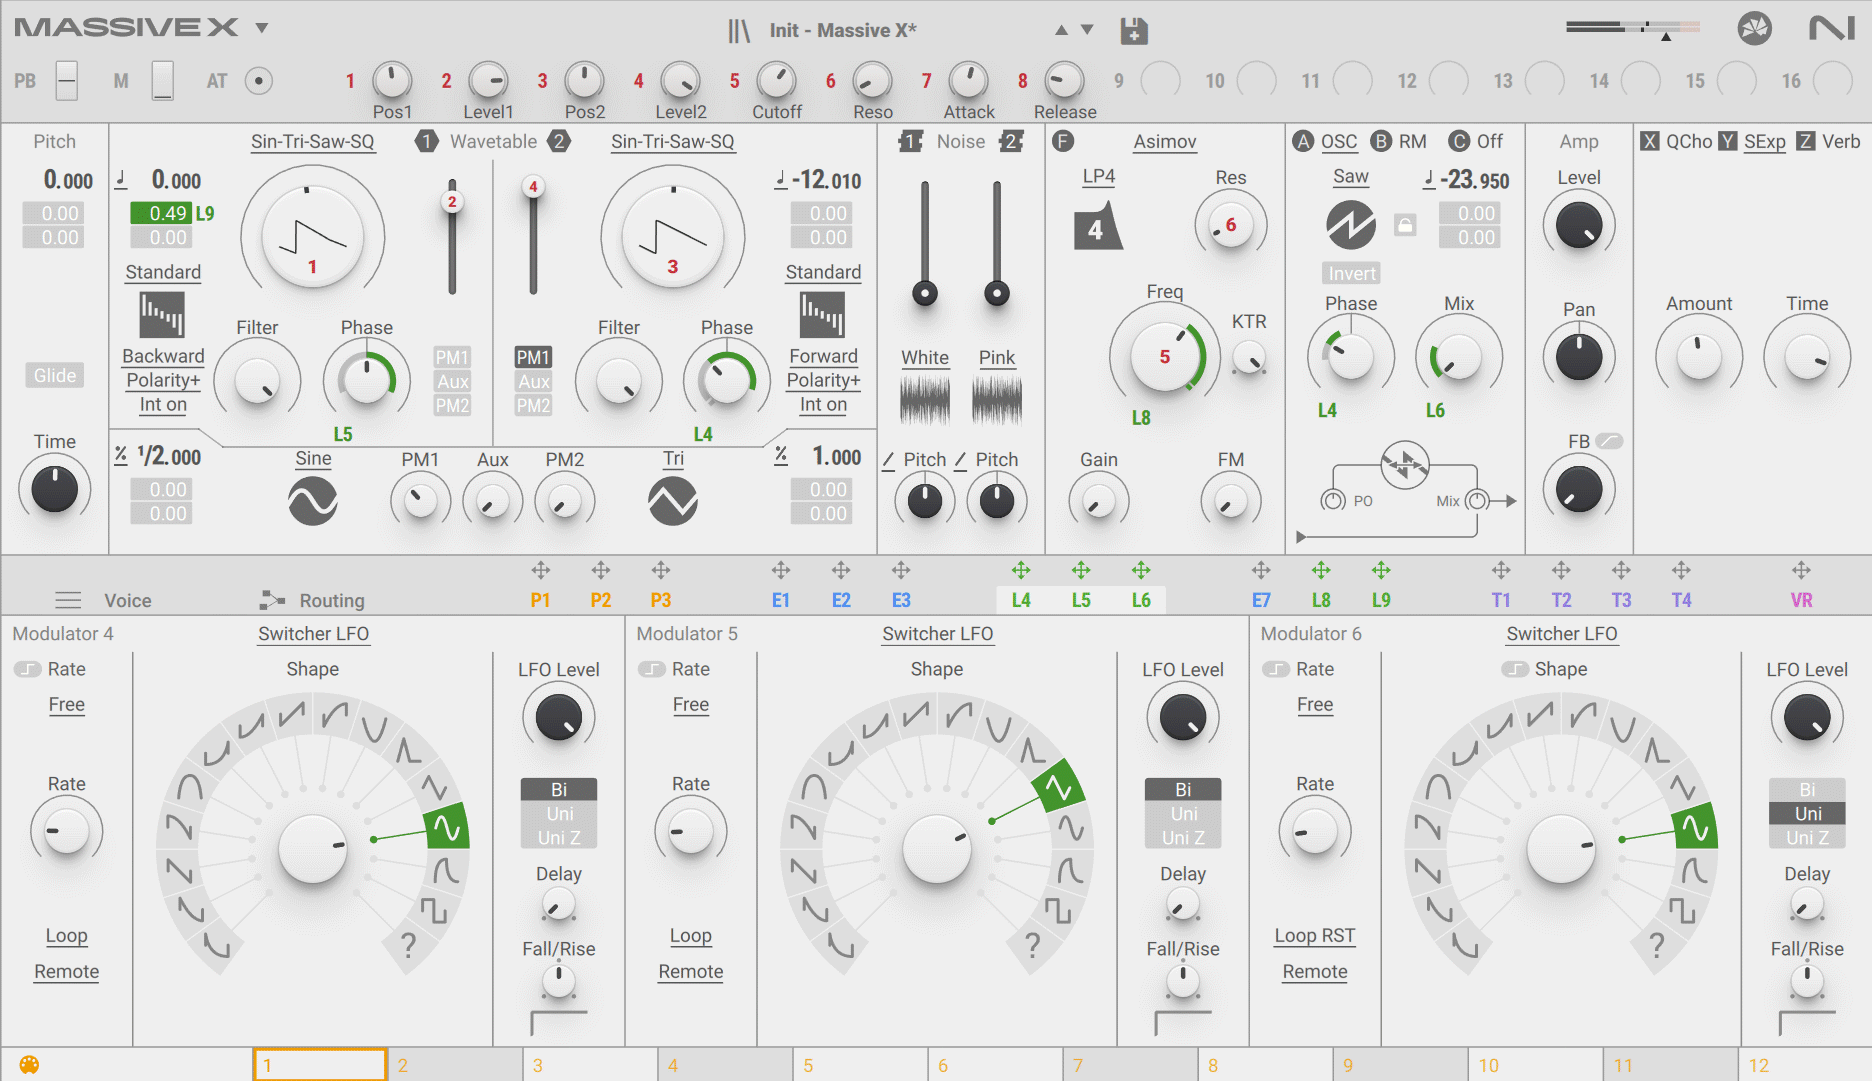Screen dimensions: 1872x1081
Task: Enable Aux on oscillator 1
Action: tap(452, 381)
